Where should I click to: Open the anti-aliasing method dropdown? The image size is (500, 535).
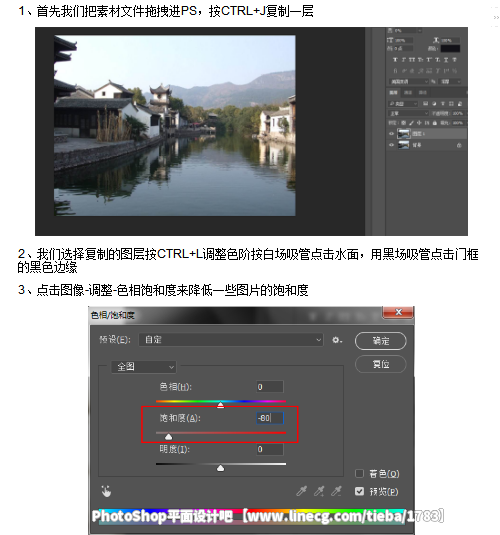pos(449,82)
